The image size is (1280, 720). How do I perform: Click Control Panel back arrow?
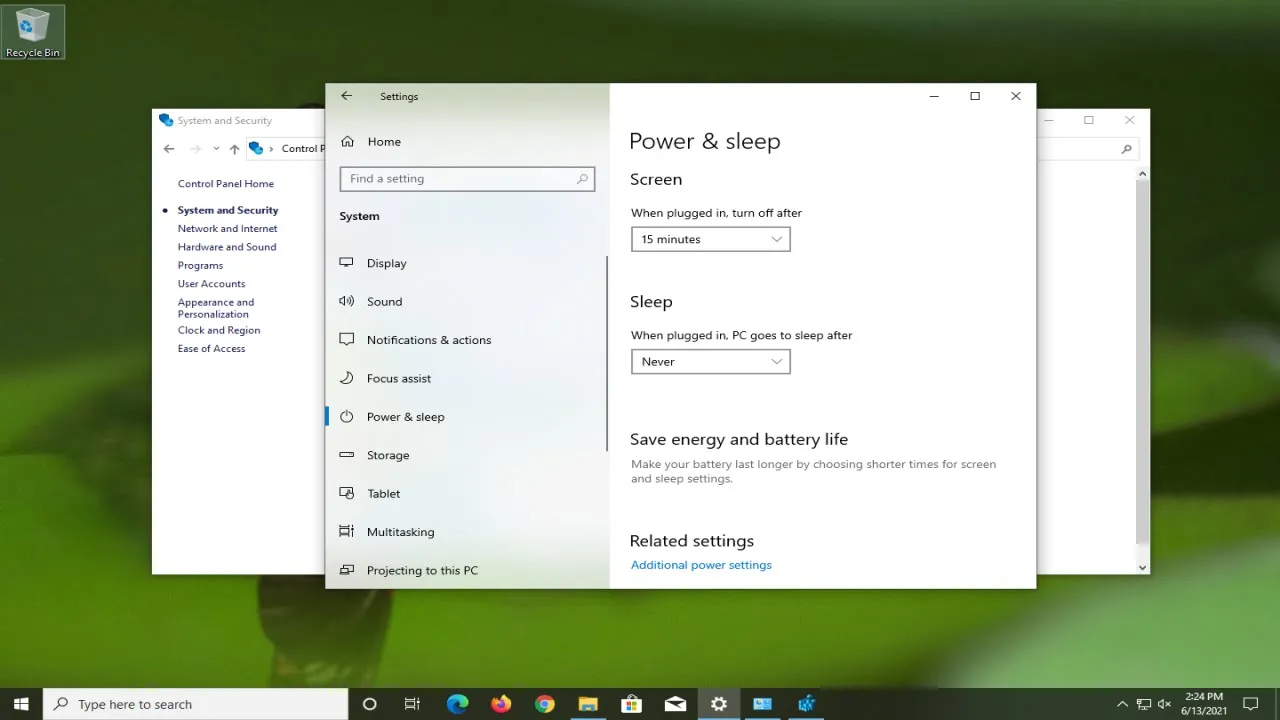[169, 149]
